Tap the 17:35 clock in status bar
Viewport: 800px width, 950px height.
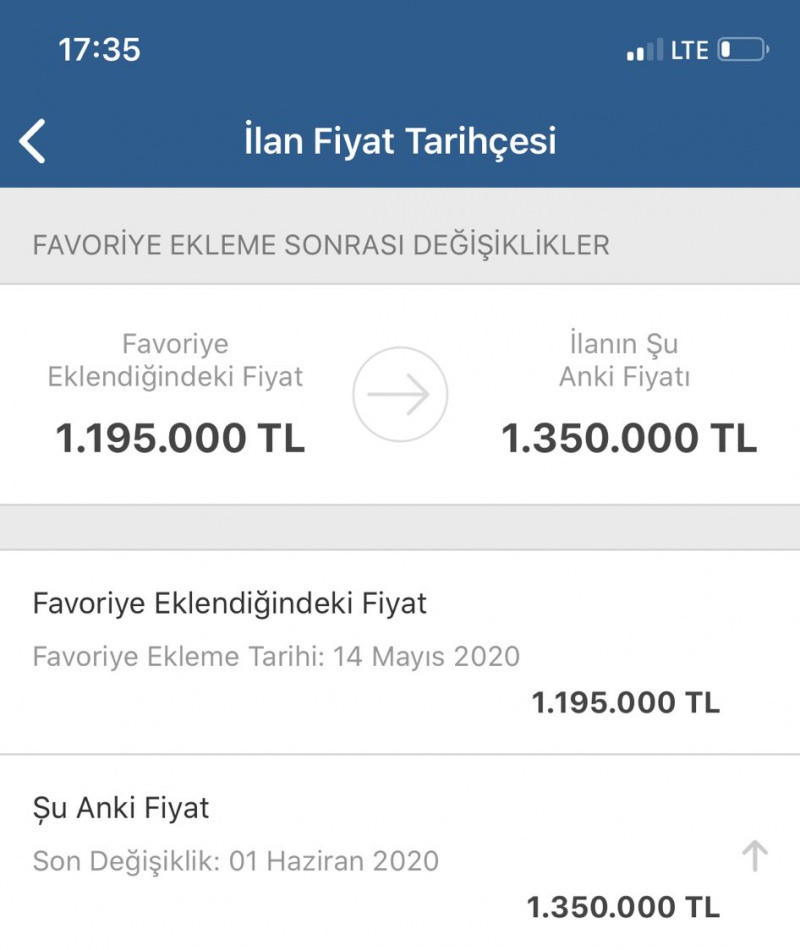pos(99,50)
